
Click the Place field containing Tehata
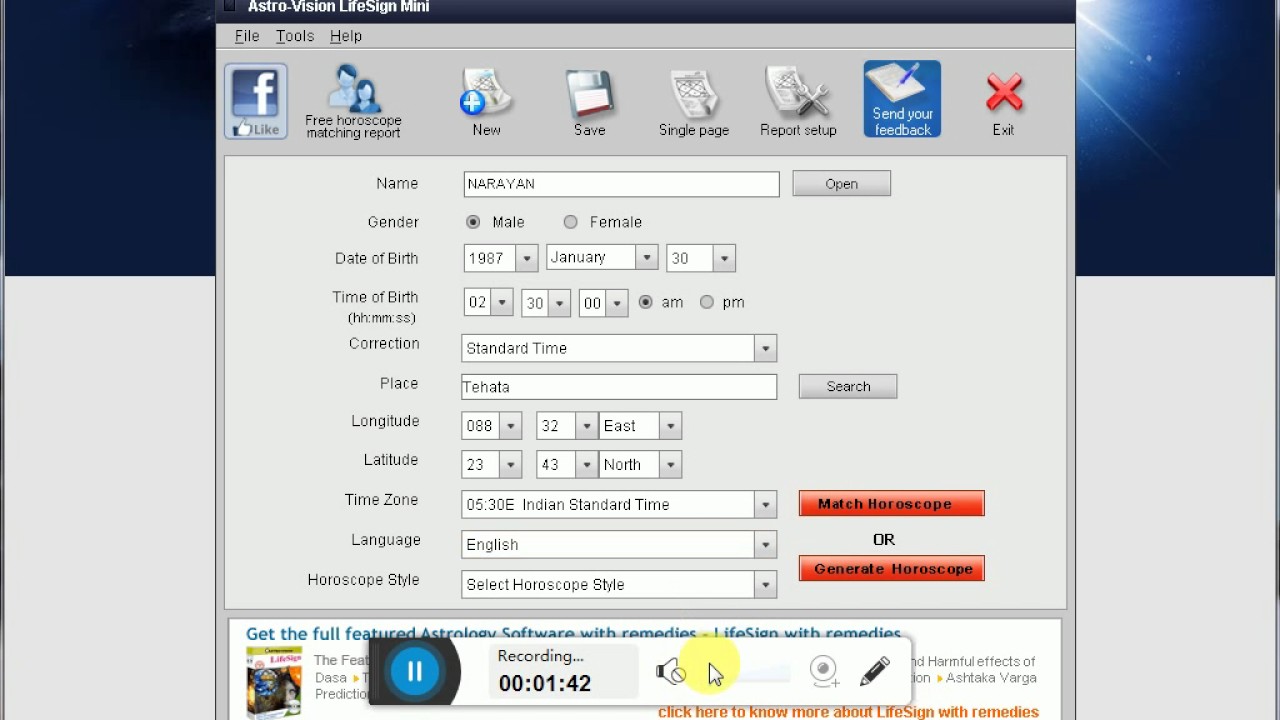click(x=619, y=387)
